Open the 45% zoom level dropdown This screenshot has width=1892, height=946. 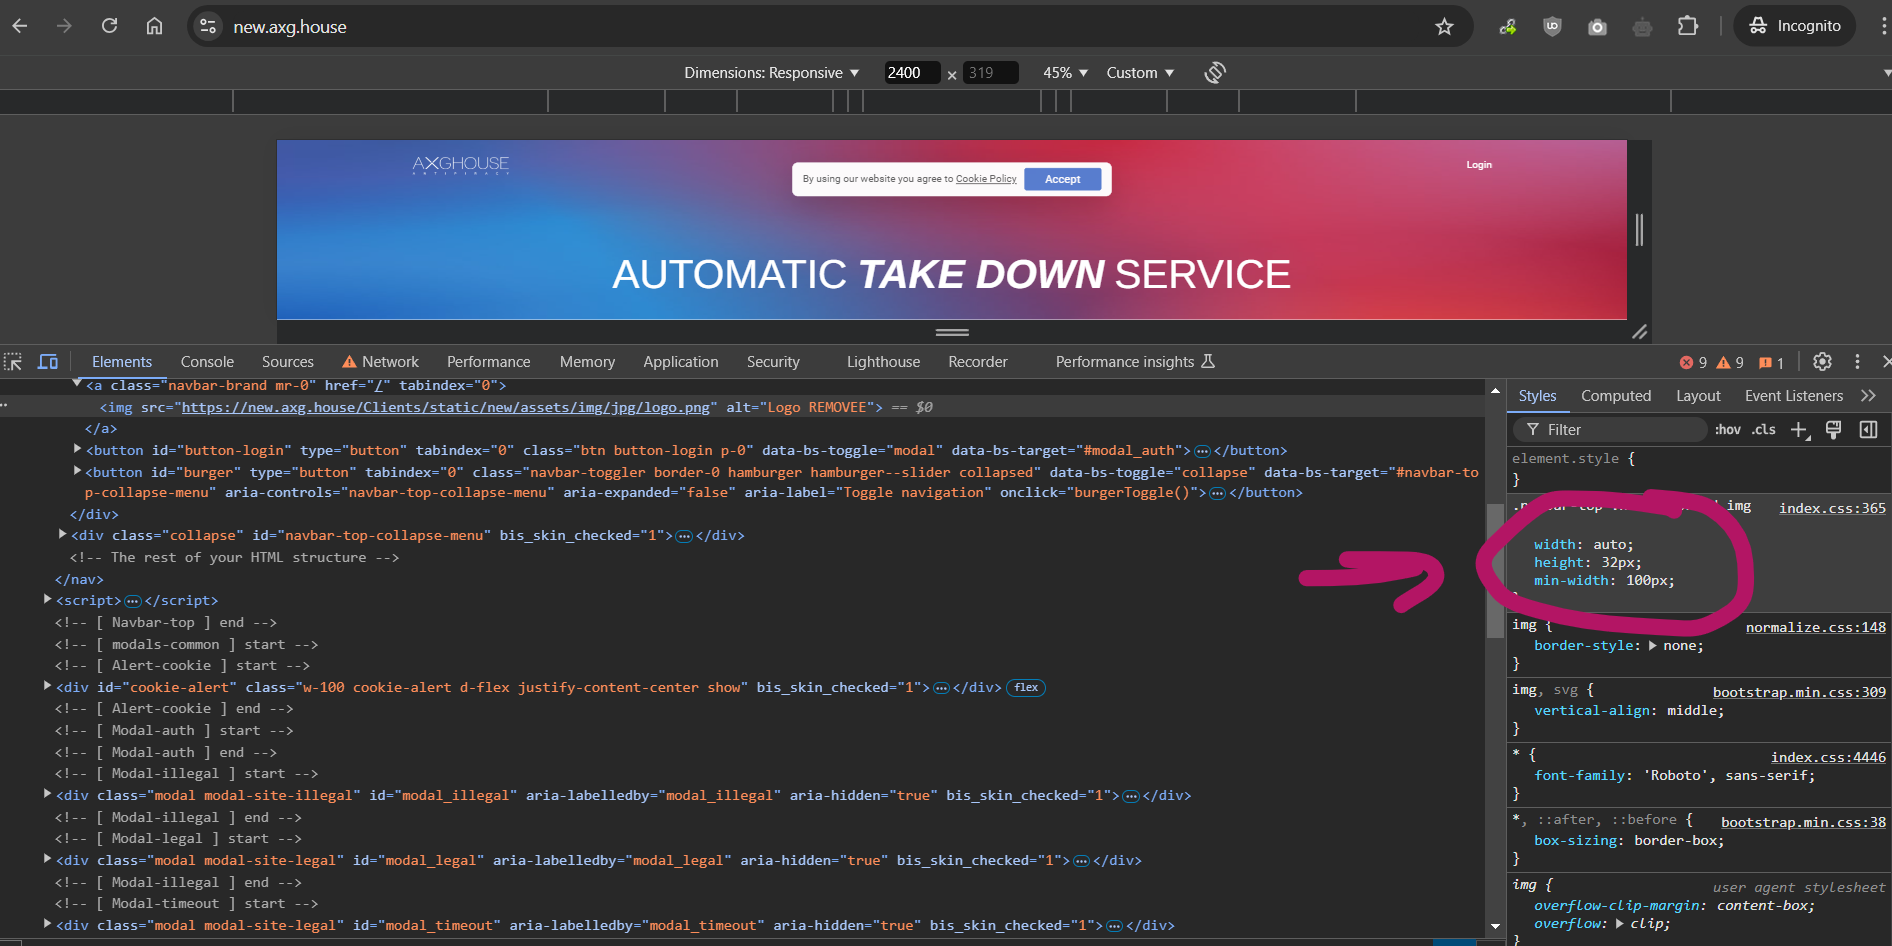(1065, 73)
